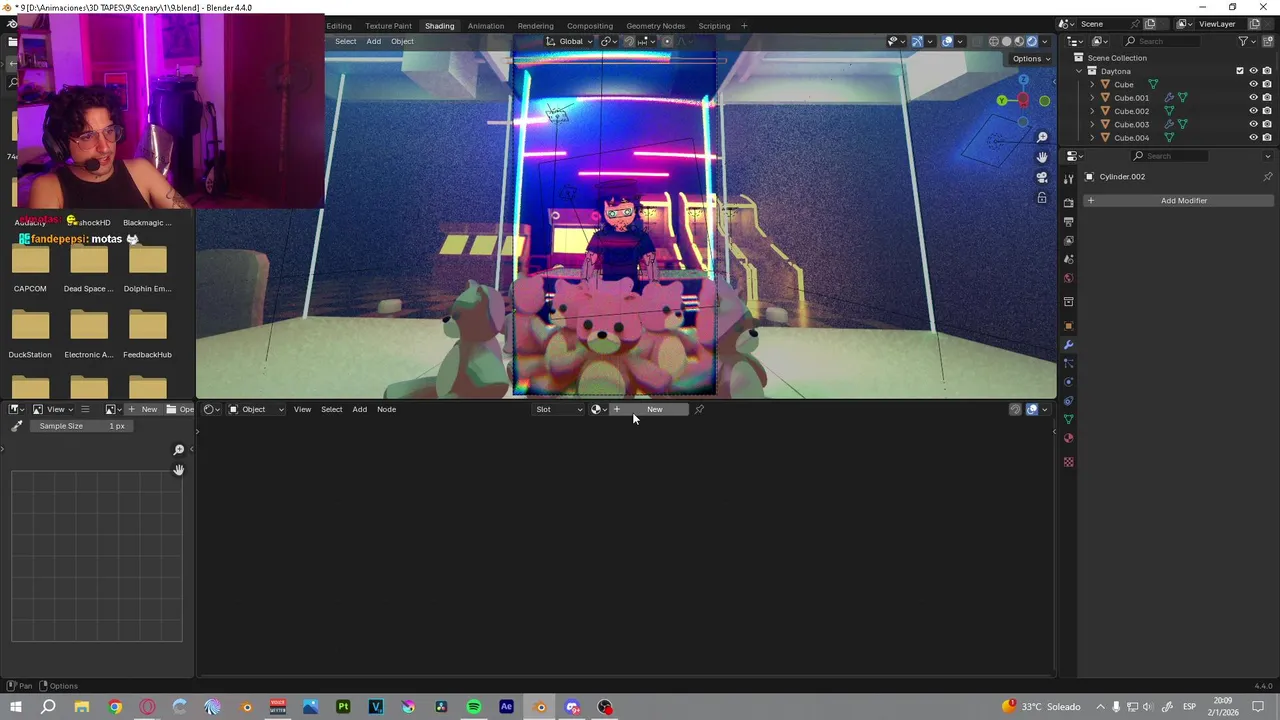This screenshot has height=720, width=1280.
Task: Adjust the Sample Size field
Action: [83, 426]
